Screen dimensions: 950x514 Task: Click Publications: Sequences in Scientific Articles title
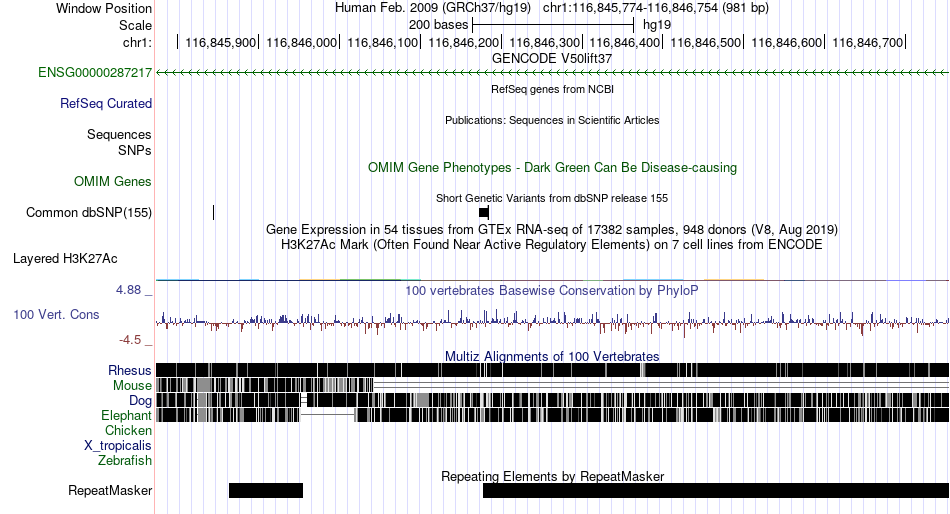pyautogui.click(x=552, y=120)
